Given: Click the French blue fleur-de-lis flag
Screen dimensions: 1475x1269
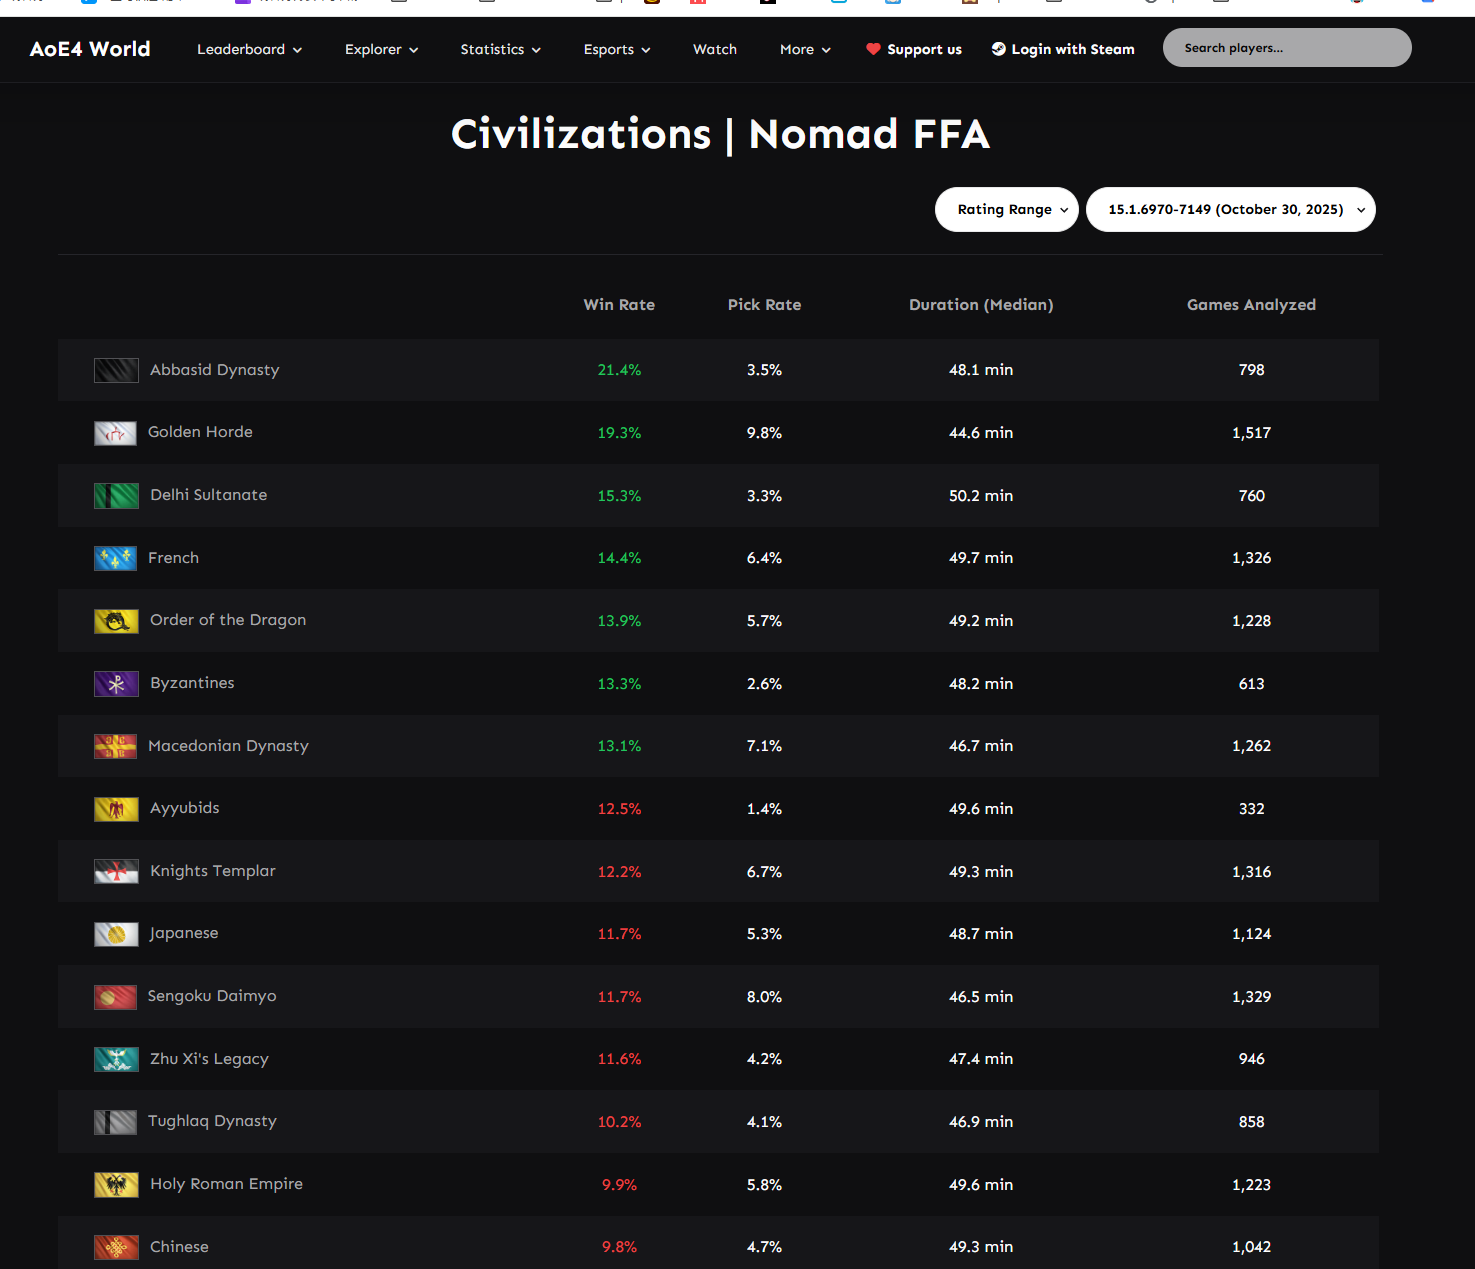Looking at the screenshot, I should [115, 559].
